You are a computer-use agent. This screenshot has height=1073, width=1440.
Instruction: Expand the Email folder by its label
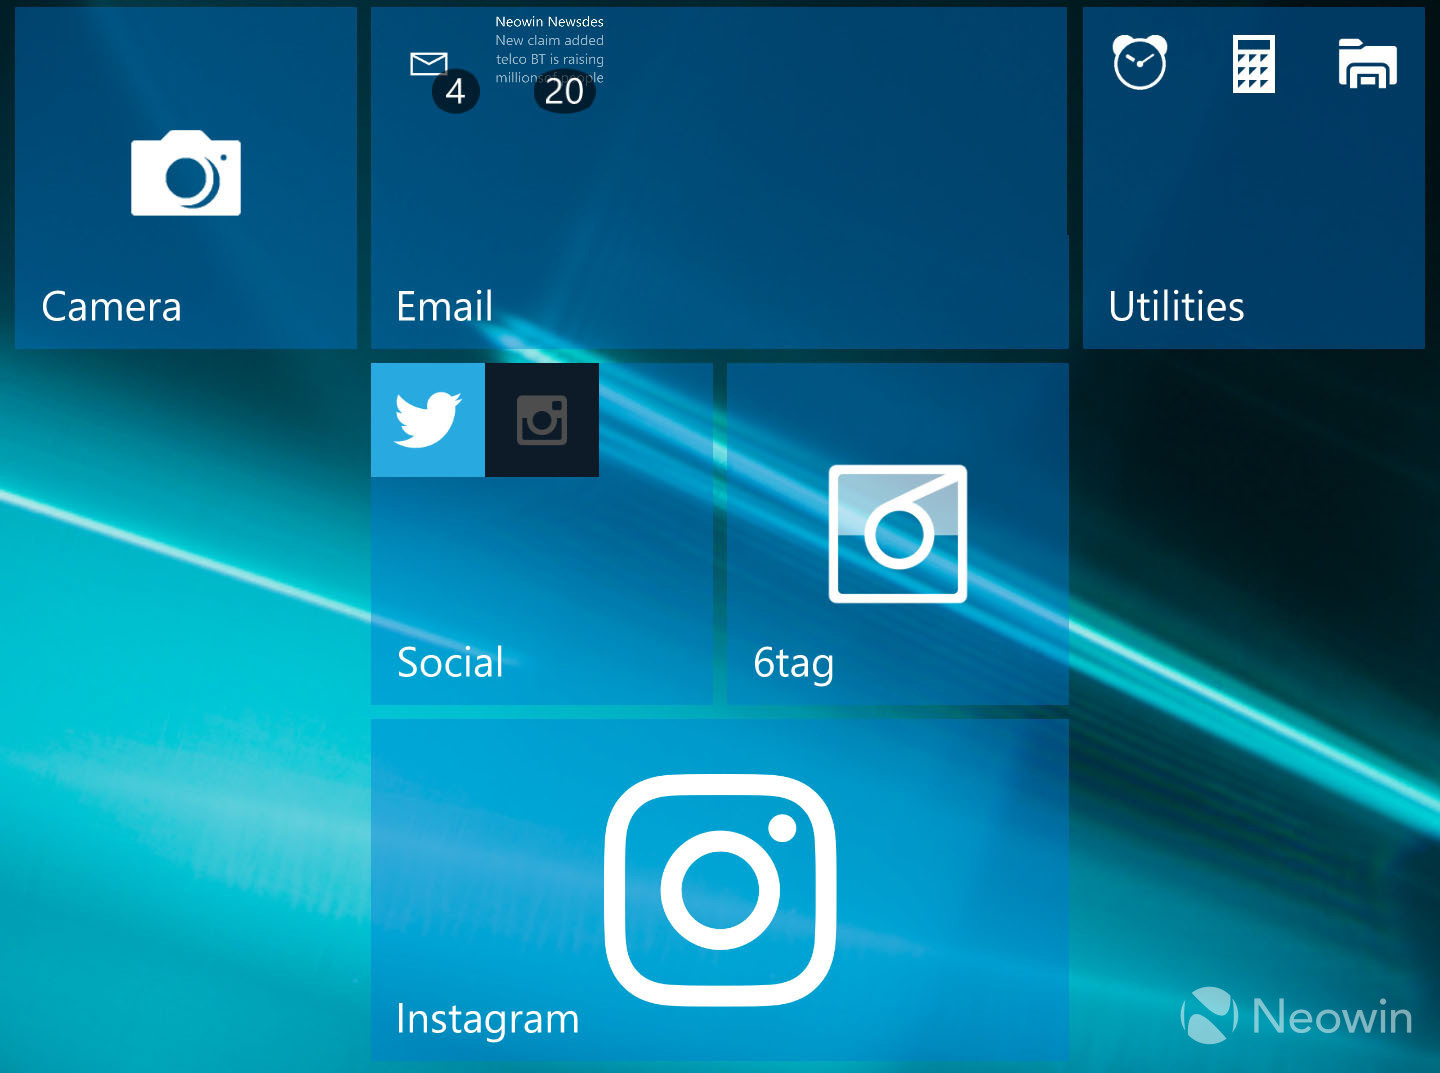tap(445, 306)
